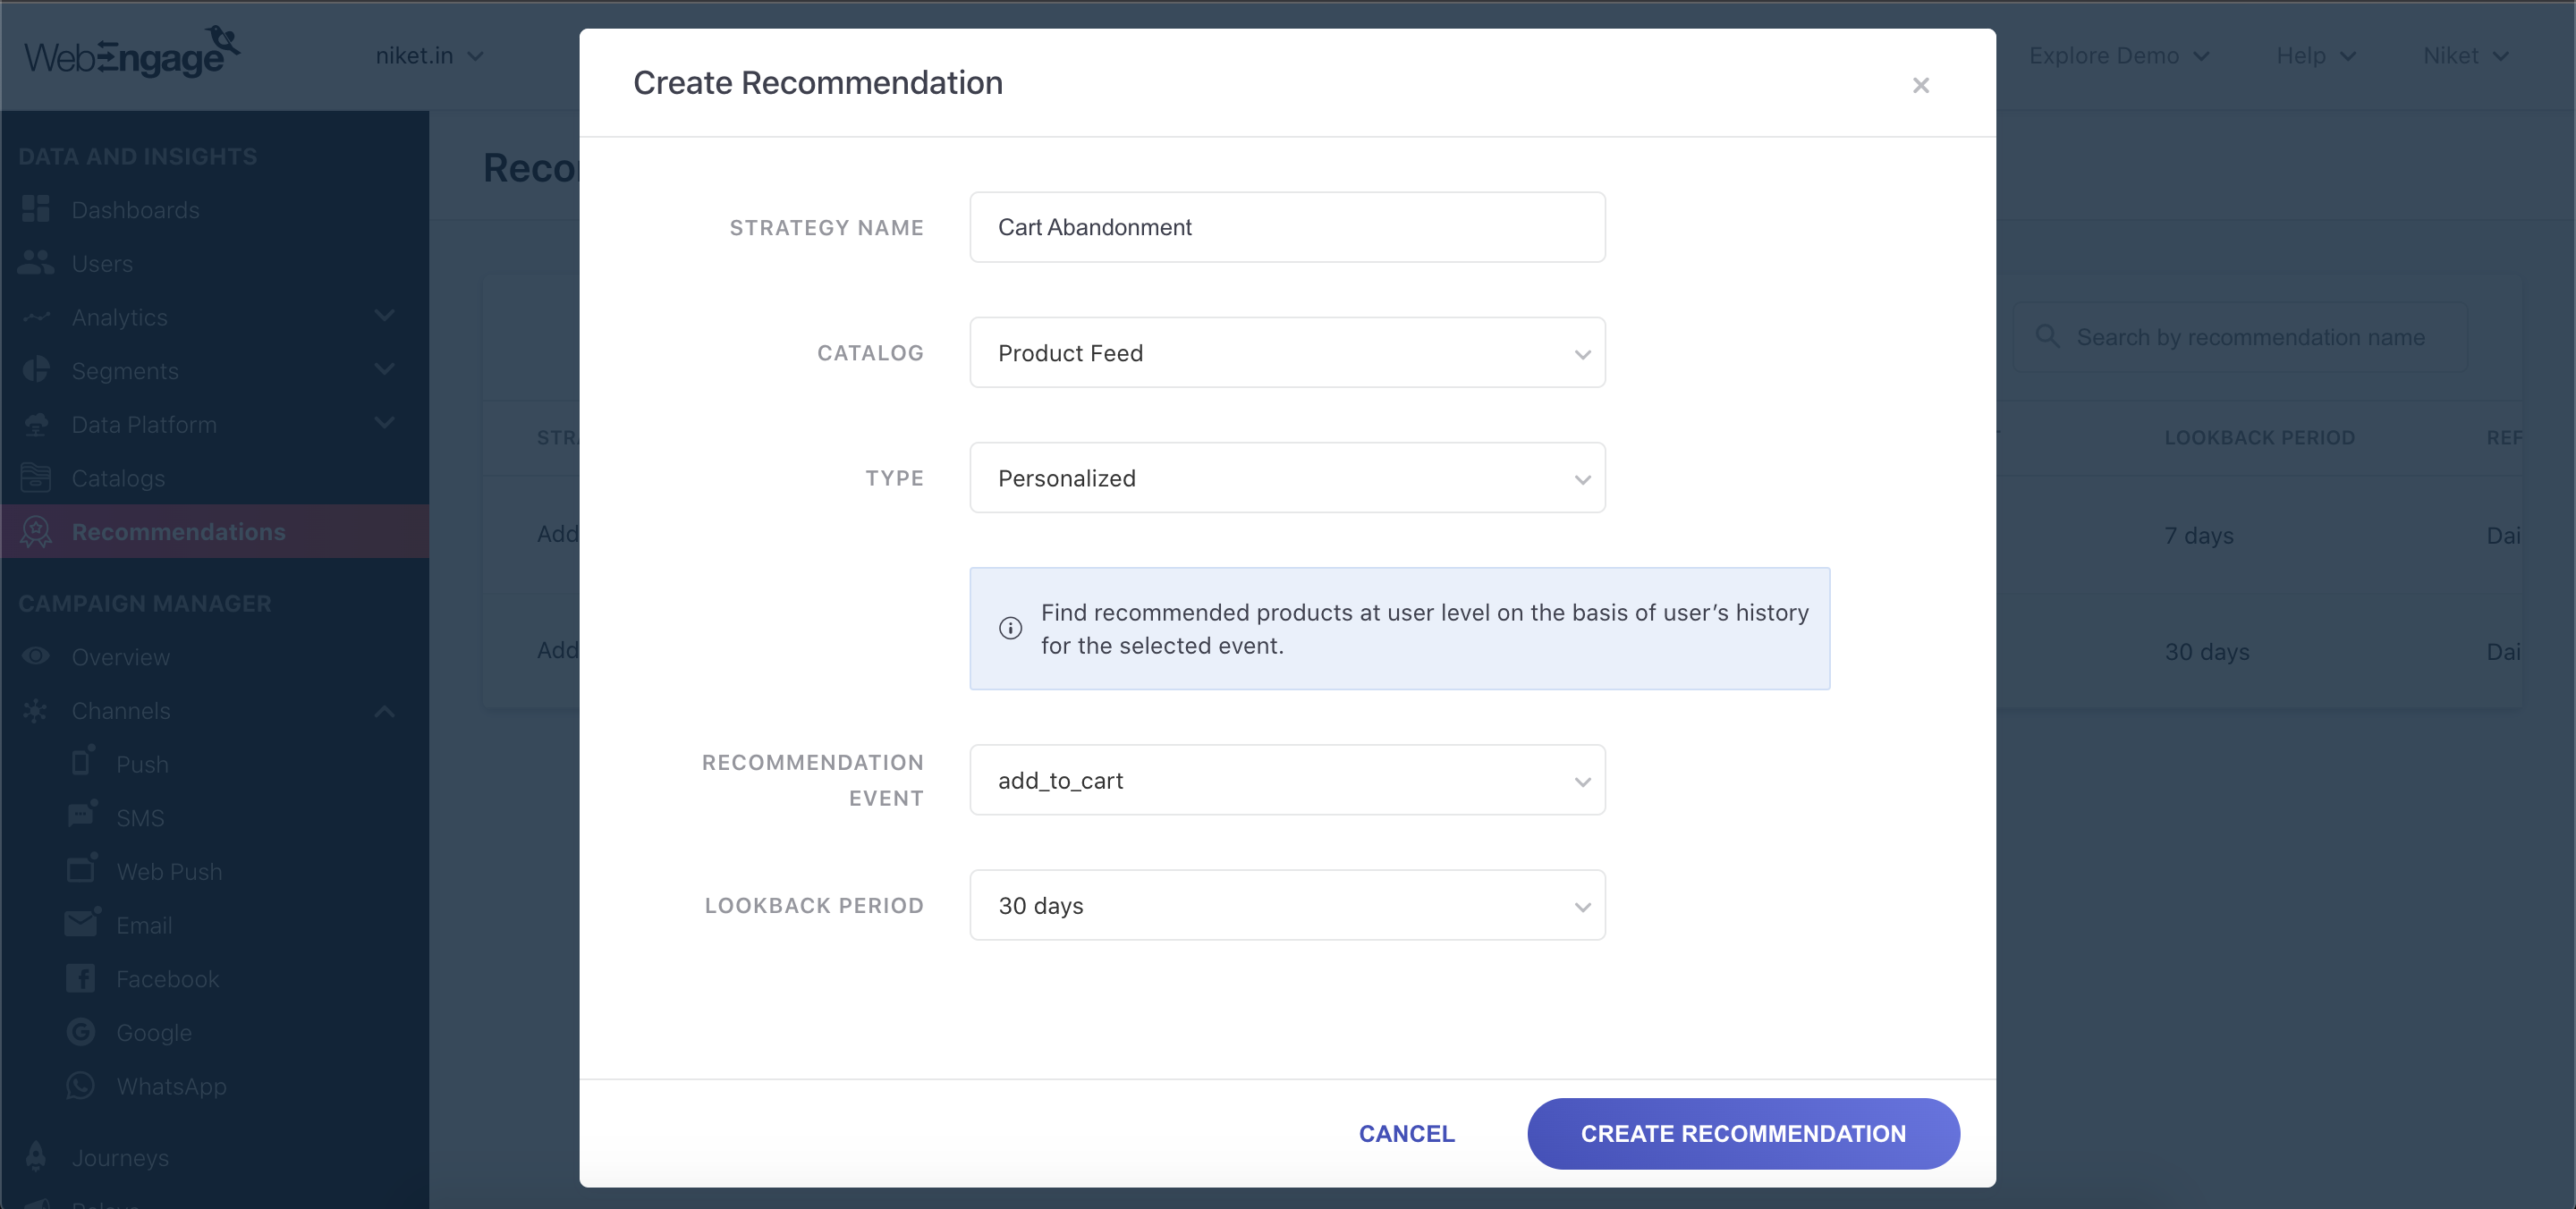This screenshot has height=1209, width=2576.
Task: Open the Recommendation Event add_to_cart dropdown
Action: click(x=1287, y=780)
